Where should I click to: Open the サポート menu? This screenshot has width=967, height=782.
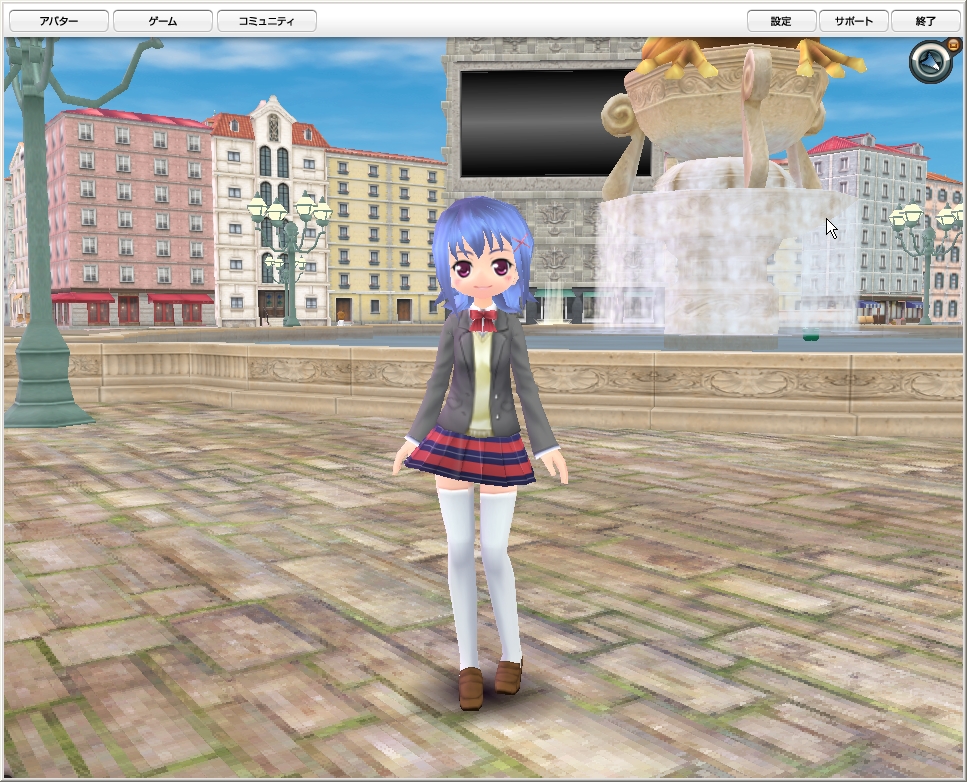(854, 21)
